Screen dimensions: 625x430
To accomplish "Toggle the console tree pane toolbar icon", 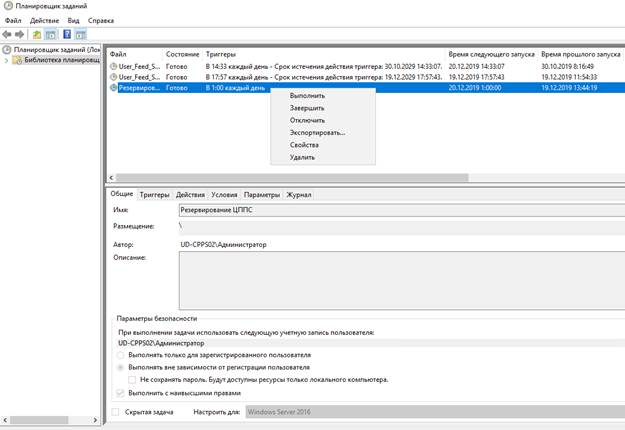I will tap(51, 35).
